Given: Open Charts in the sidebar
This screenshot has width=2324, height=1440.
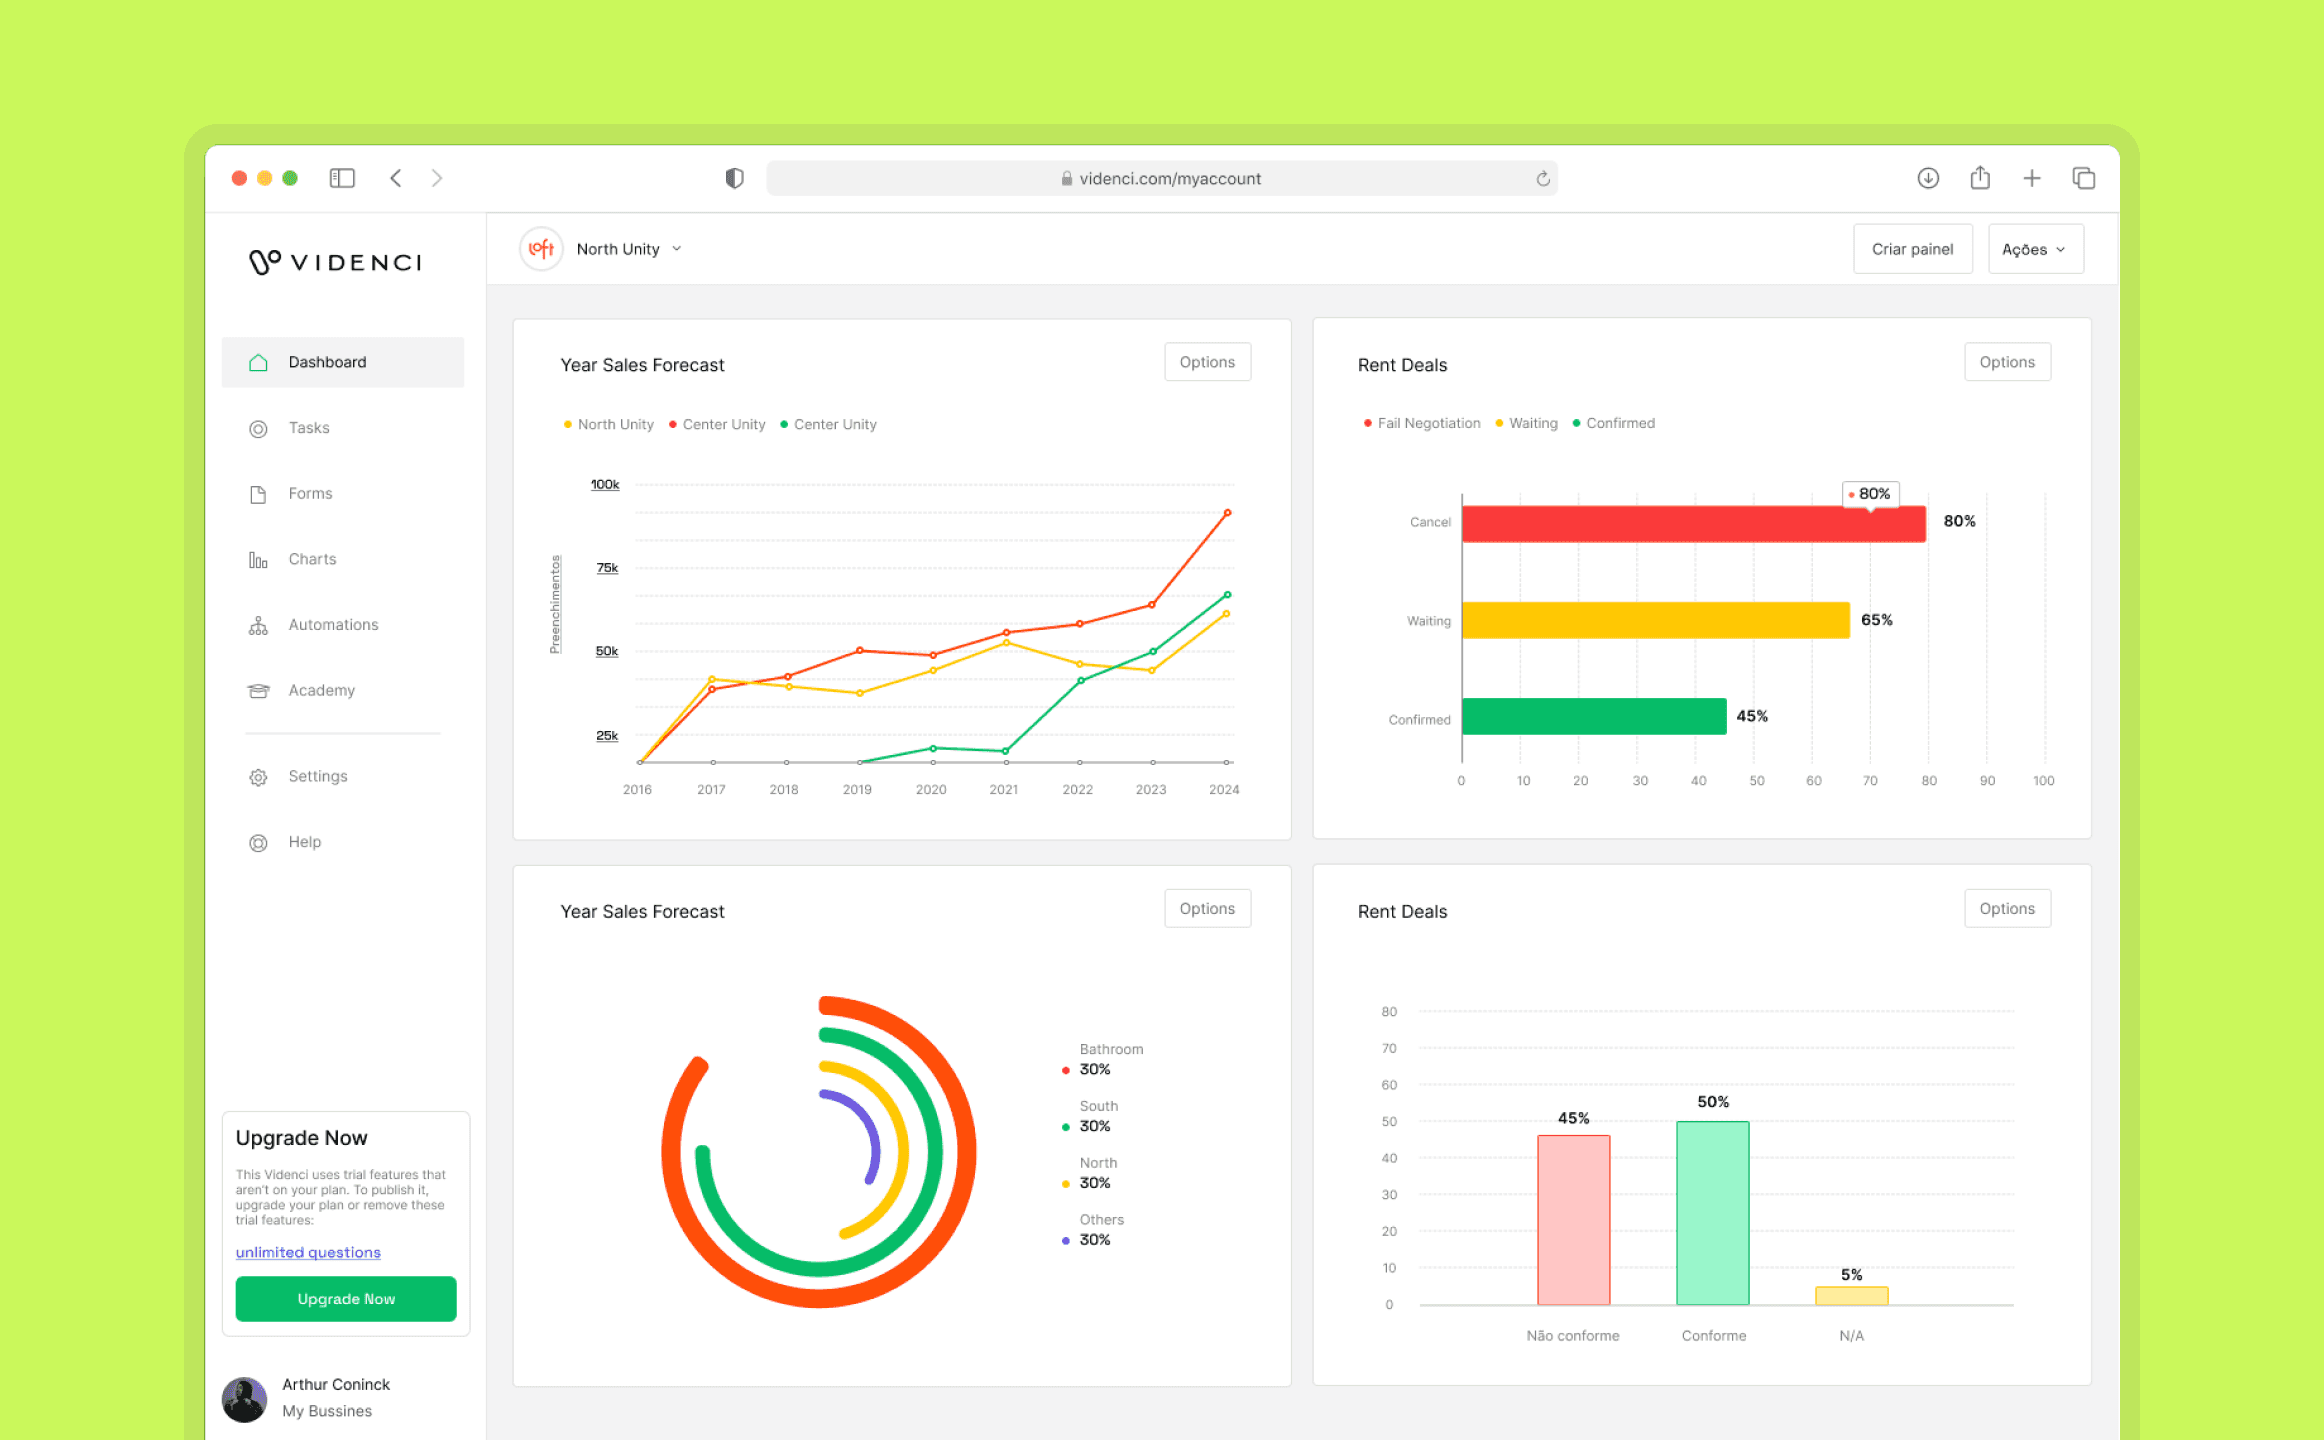Looking at the screenshot, I should [312, 559].
